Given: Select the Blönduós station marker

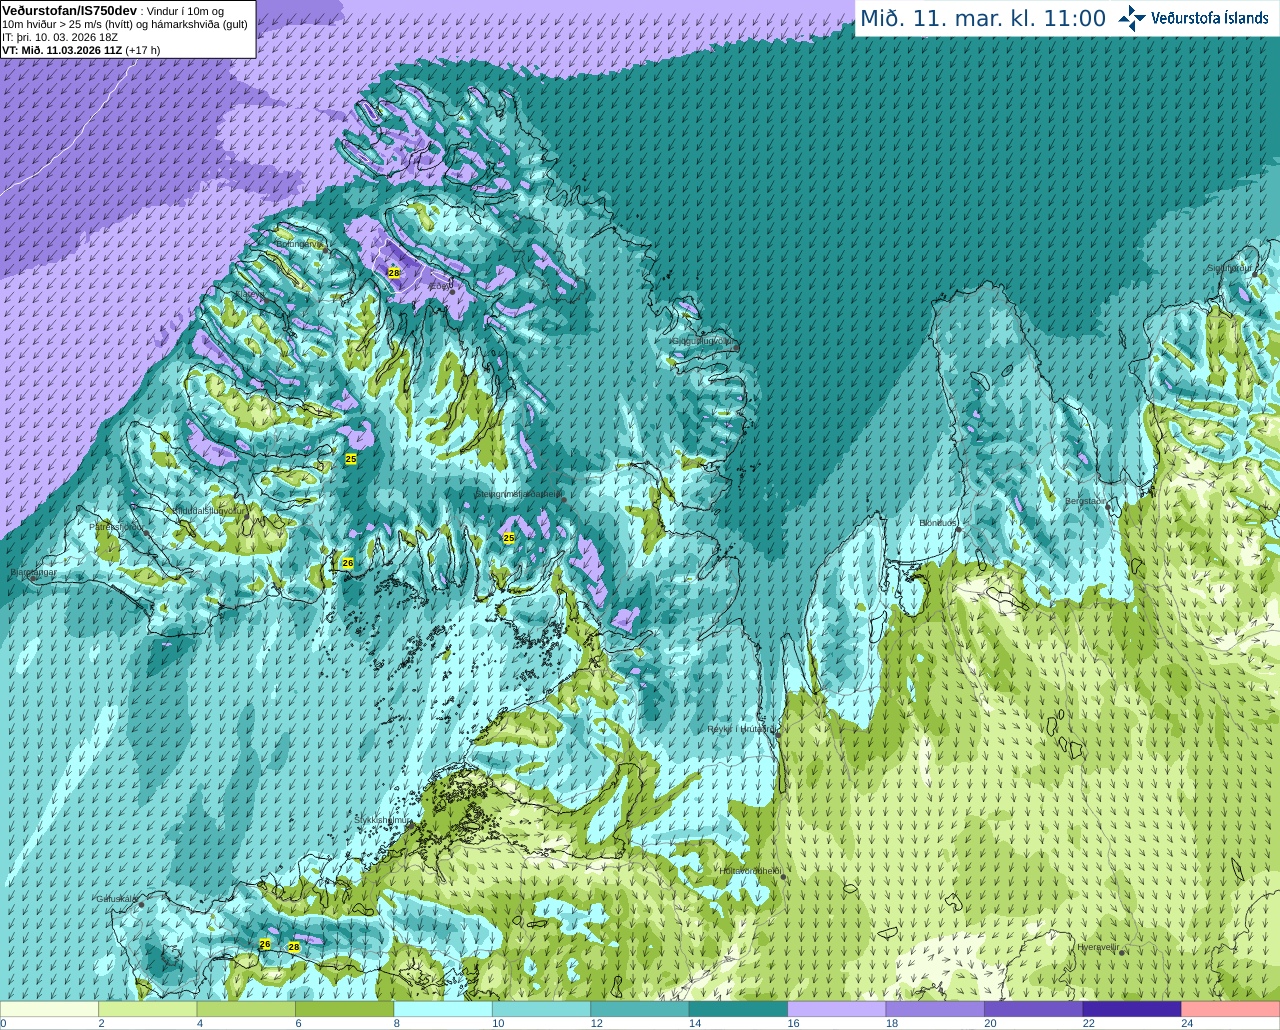Looking at the screenshot, I should pos(958,530).
